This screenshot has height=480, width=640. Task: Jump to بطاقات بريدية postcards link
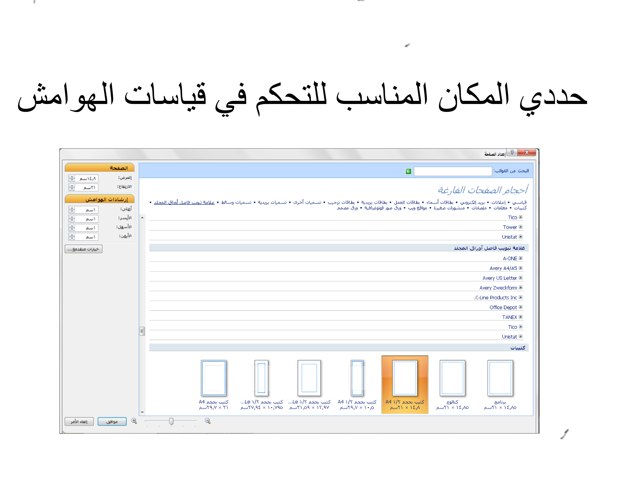coord(374,202)
